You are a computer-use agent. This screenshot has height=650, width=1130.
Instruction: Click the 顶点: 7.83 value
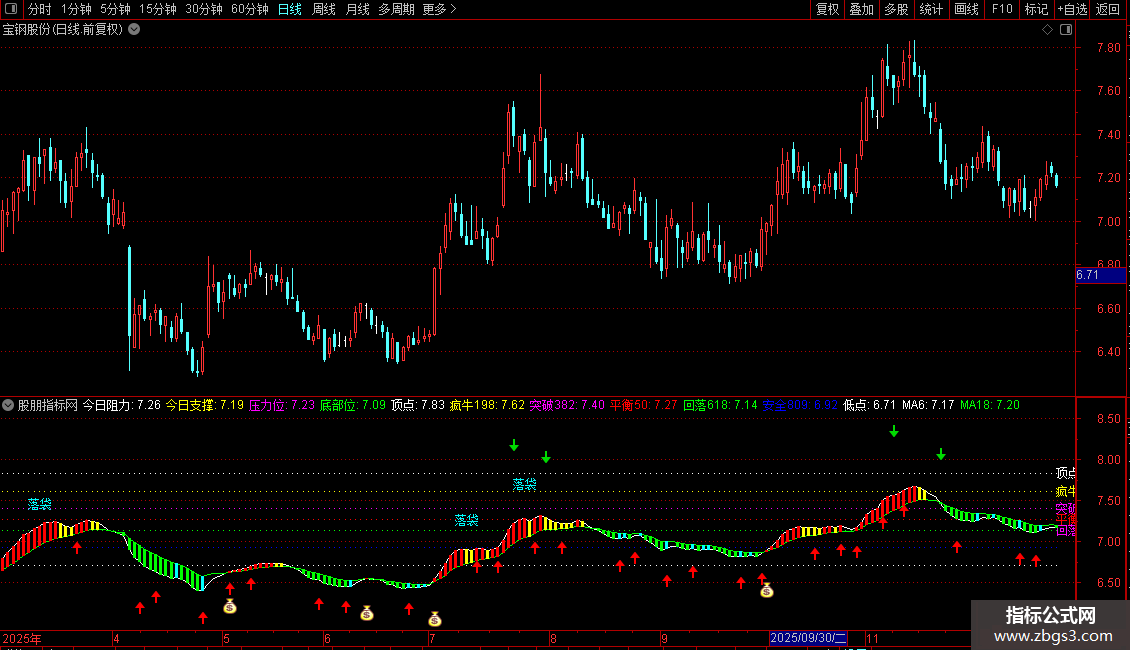pos(418,405)
